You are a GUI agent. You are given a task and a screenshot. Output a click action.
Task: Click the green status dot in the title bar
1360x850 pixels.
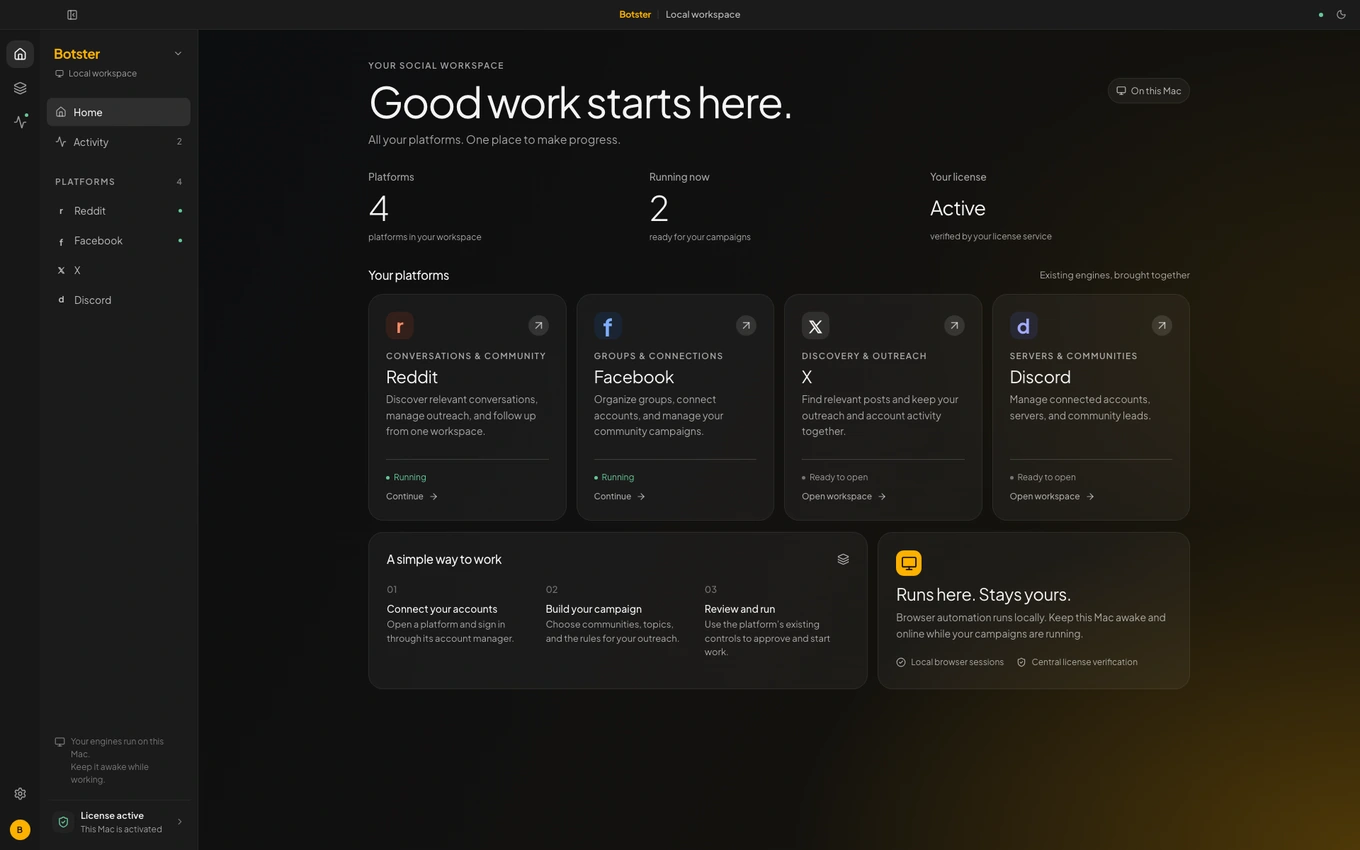point(1321,15)
